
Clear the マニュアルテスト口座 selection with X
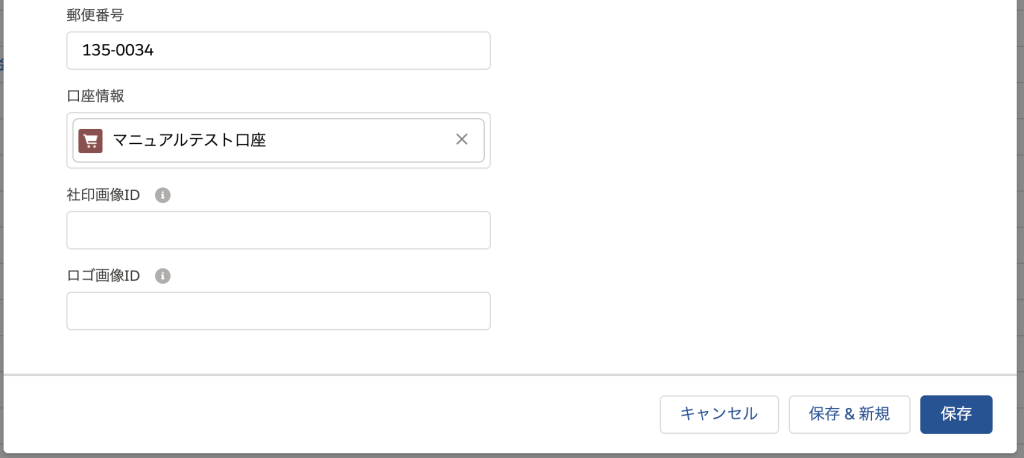coord(462,139)
